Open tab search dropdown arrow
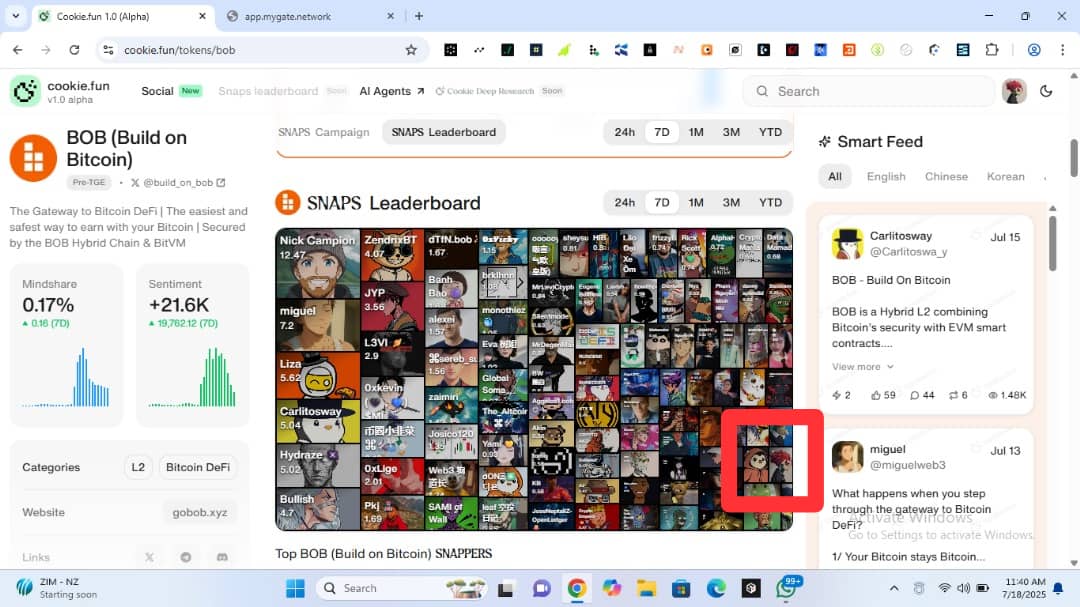This screenshot has width=1080, height=607. (15, 16)
